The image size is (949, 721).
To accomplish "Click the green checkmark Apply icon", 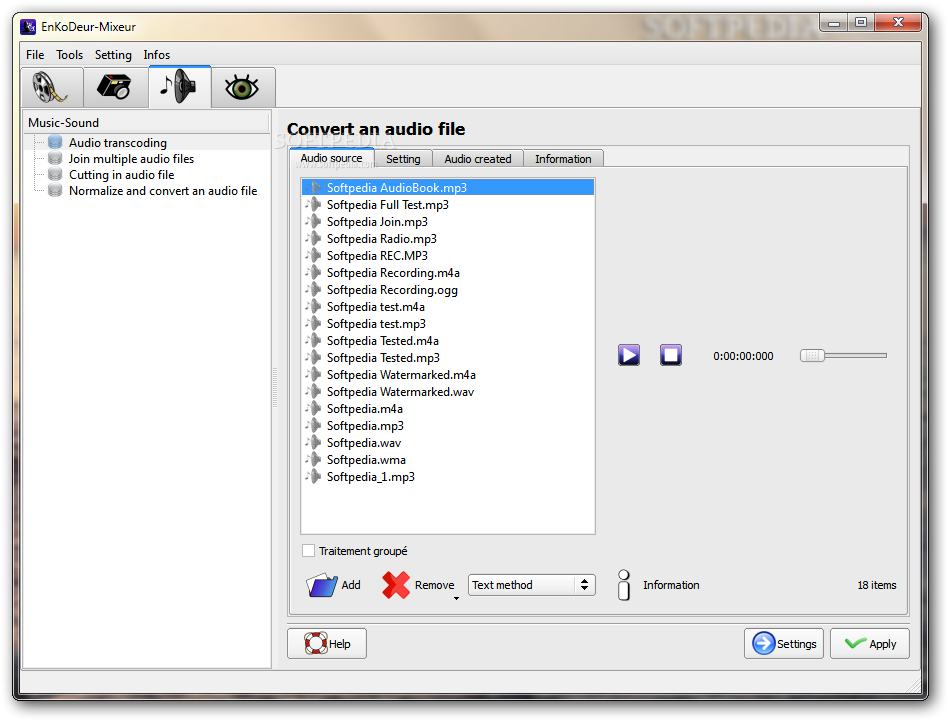I will click(x=855, y=643).
